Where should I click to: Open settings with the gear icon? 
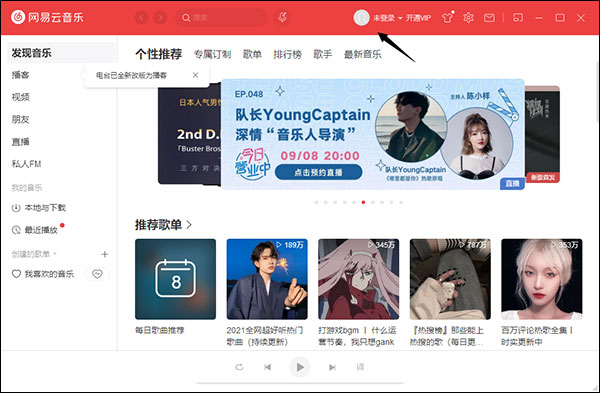[x=468, y=18]
